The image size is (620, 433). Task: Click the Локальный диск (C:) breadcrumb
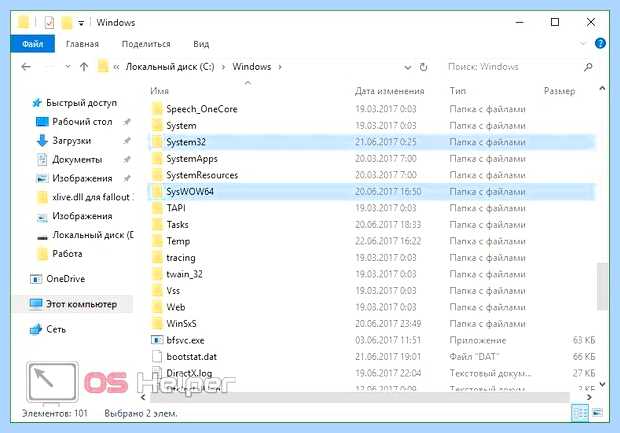[x=170, y=67]
